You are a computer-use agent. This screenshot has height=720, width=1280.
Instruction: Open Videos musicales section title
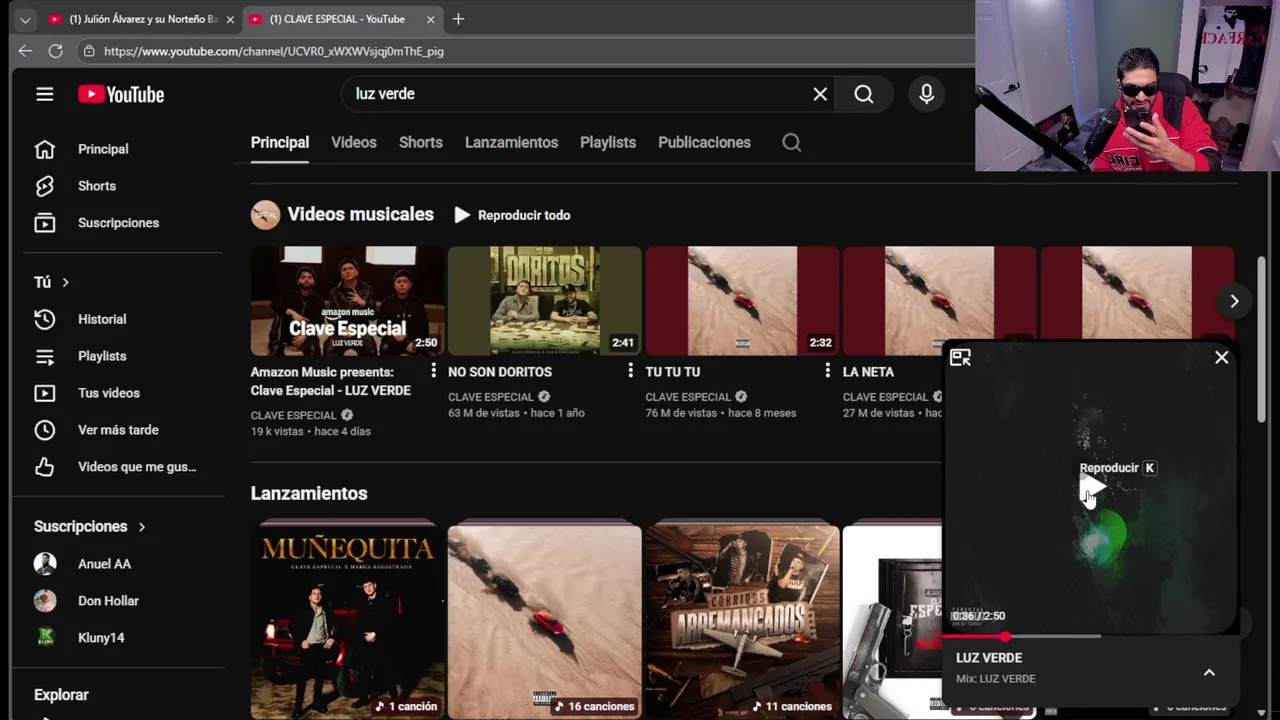(360, 214)
